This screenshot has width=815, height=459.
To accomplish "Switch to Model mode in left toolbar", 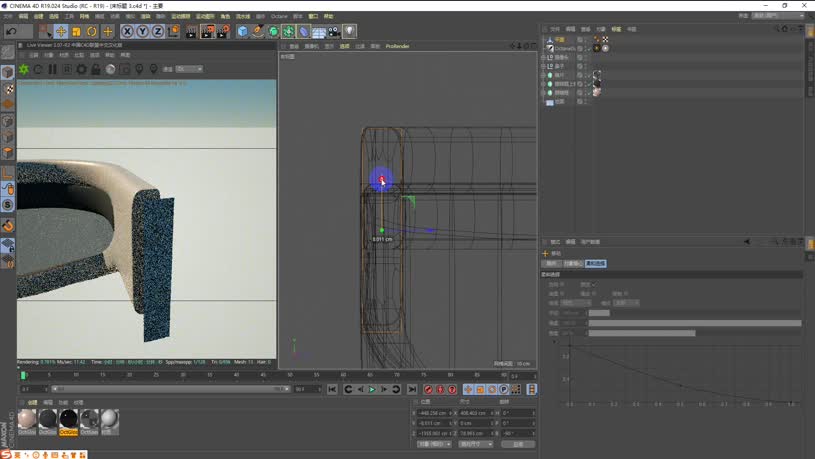I will tap(8, 72).
